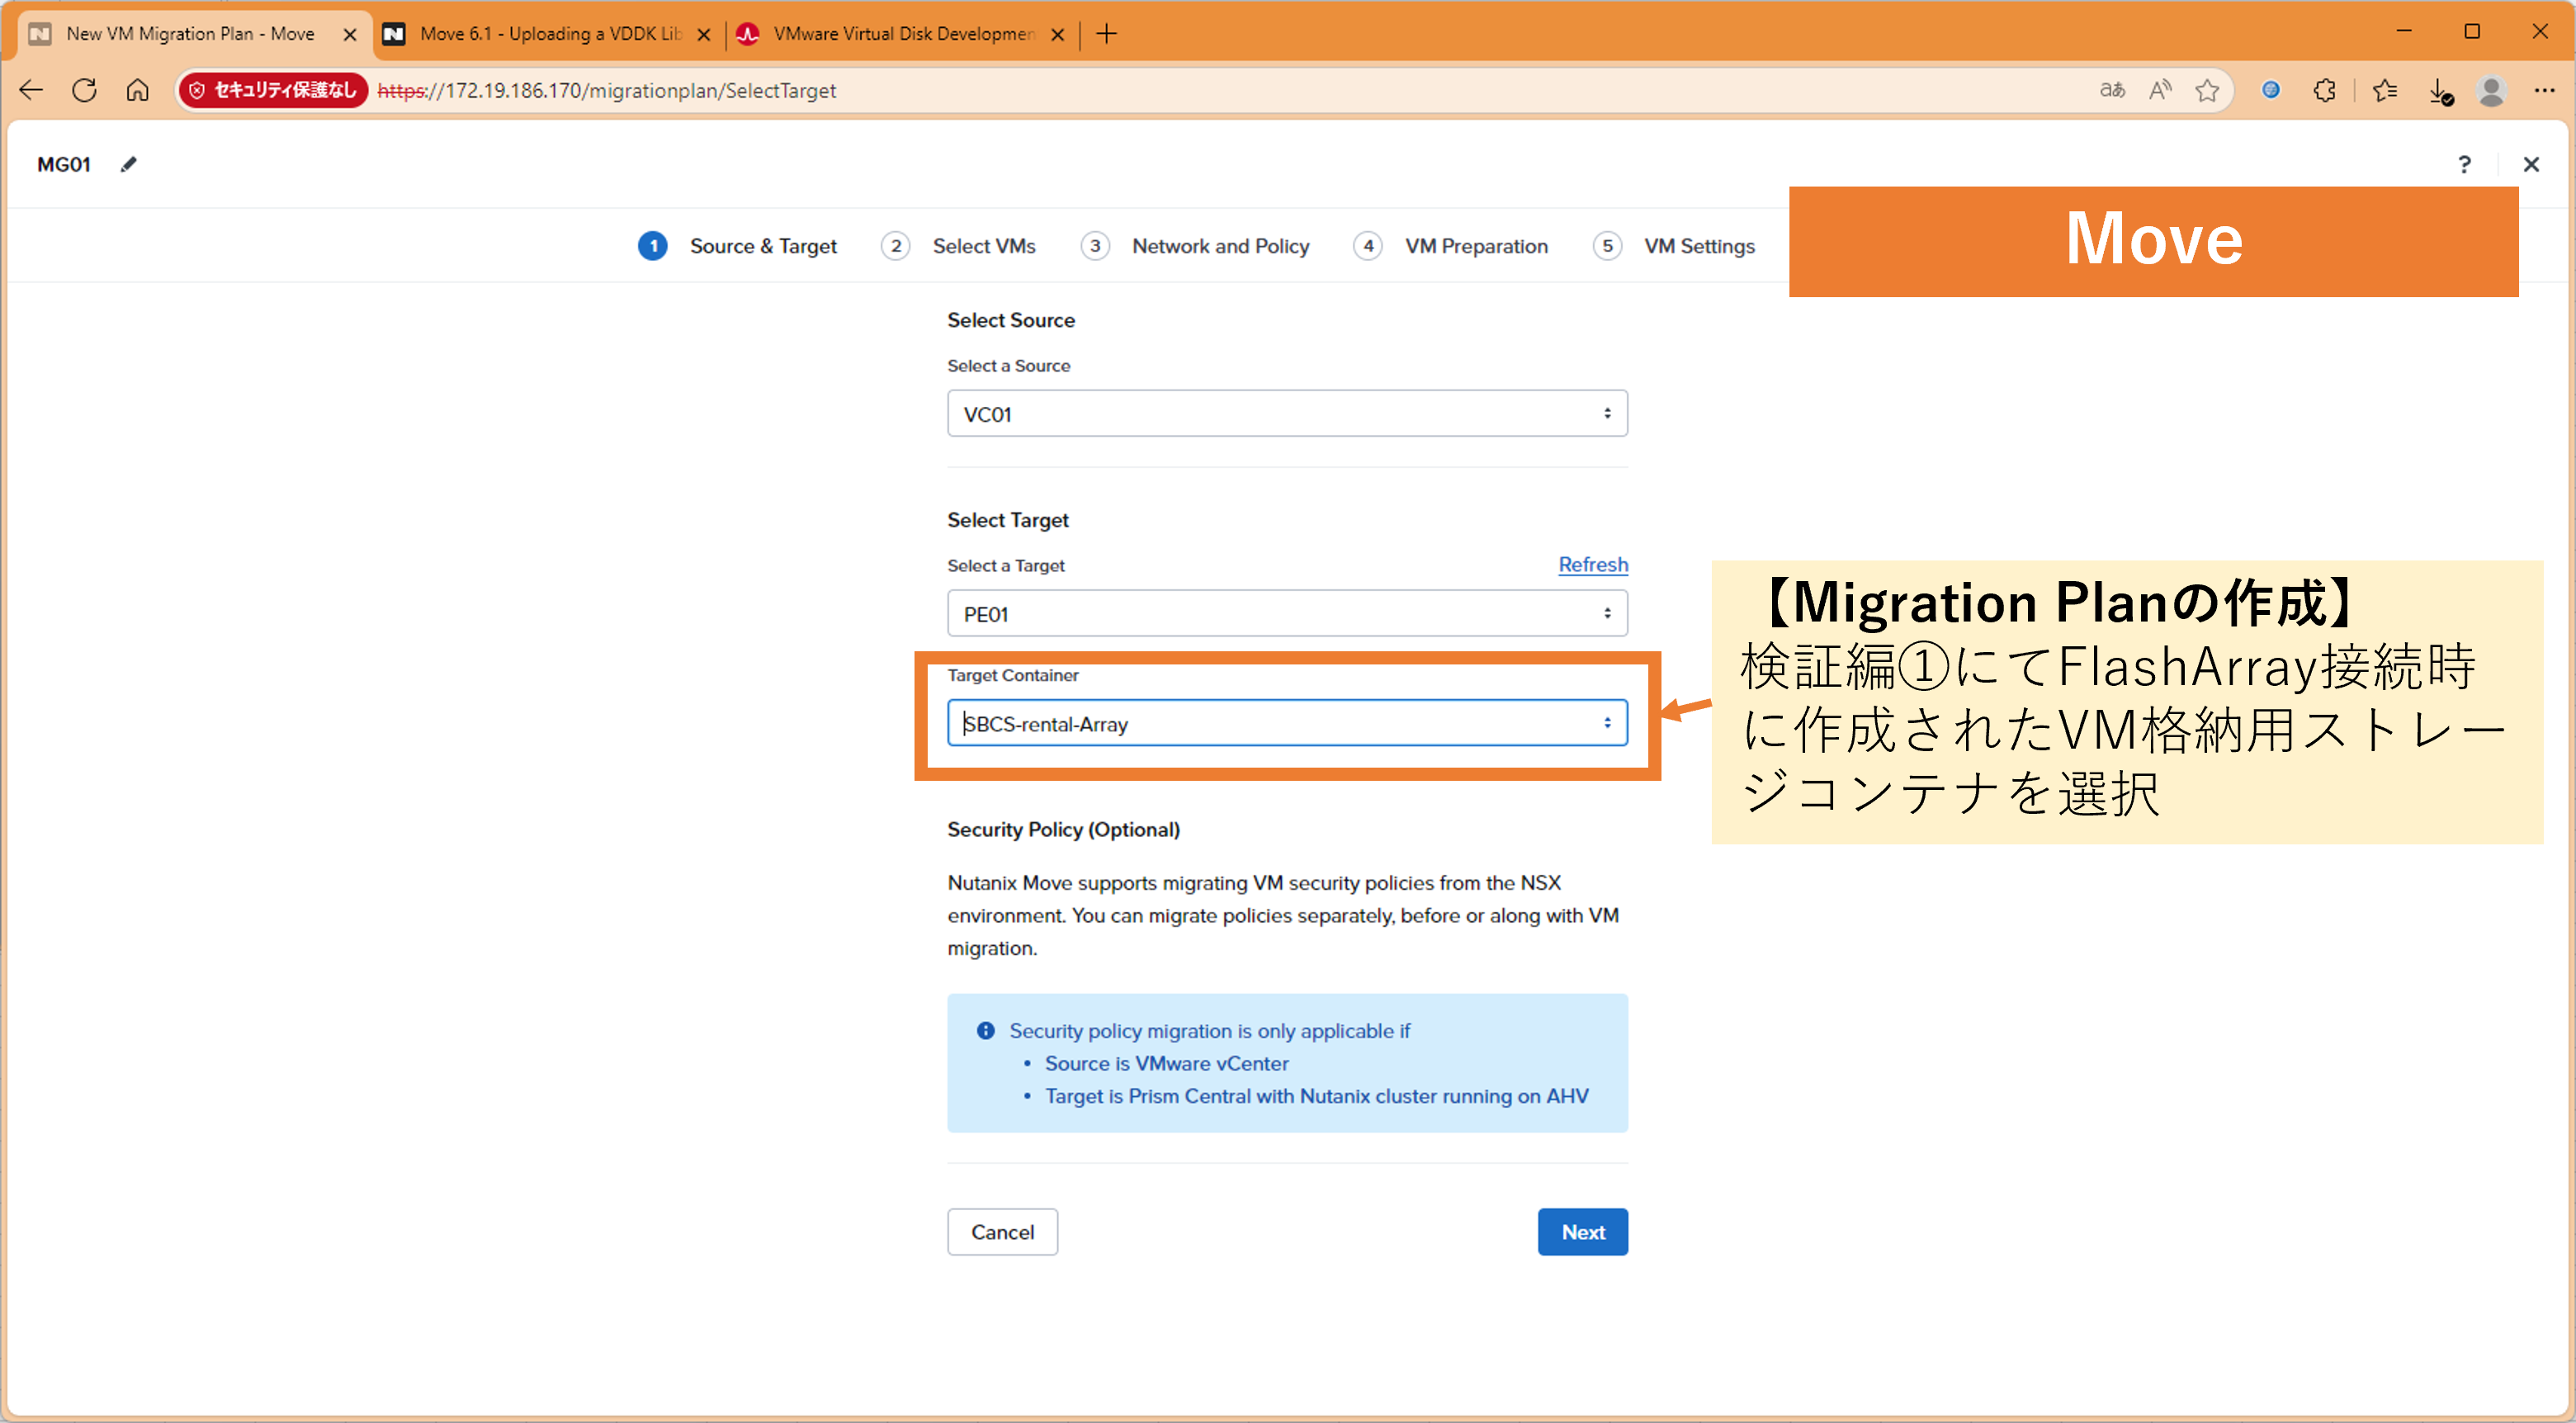Switch to VMware Virtual Disk Development tab

903,34
